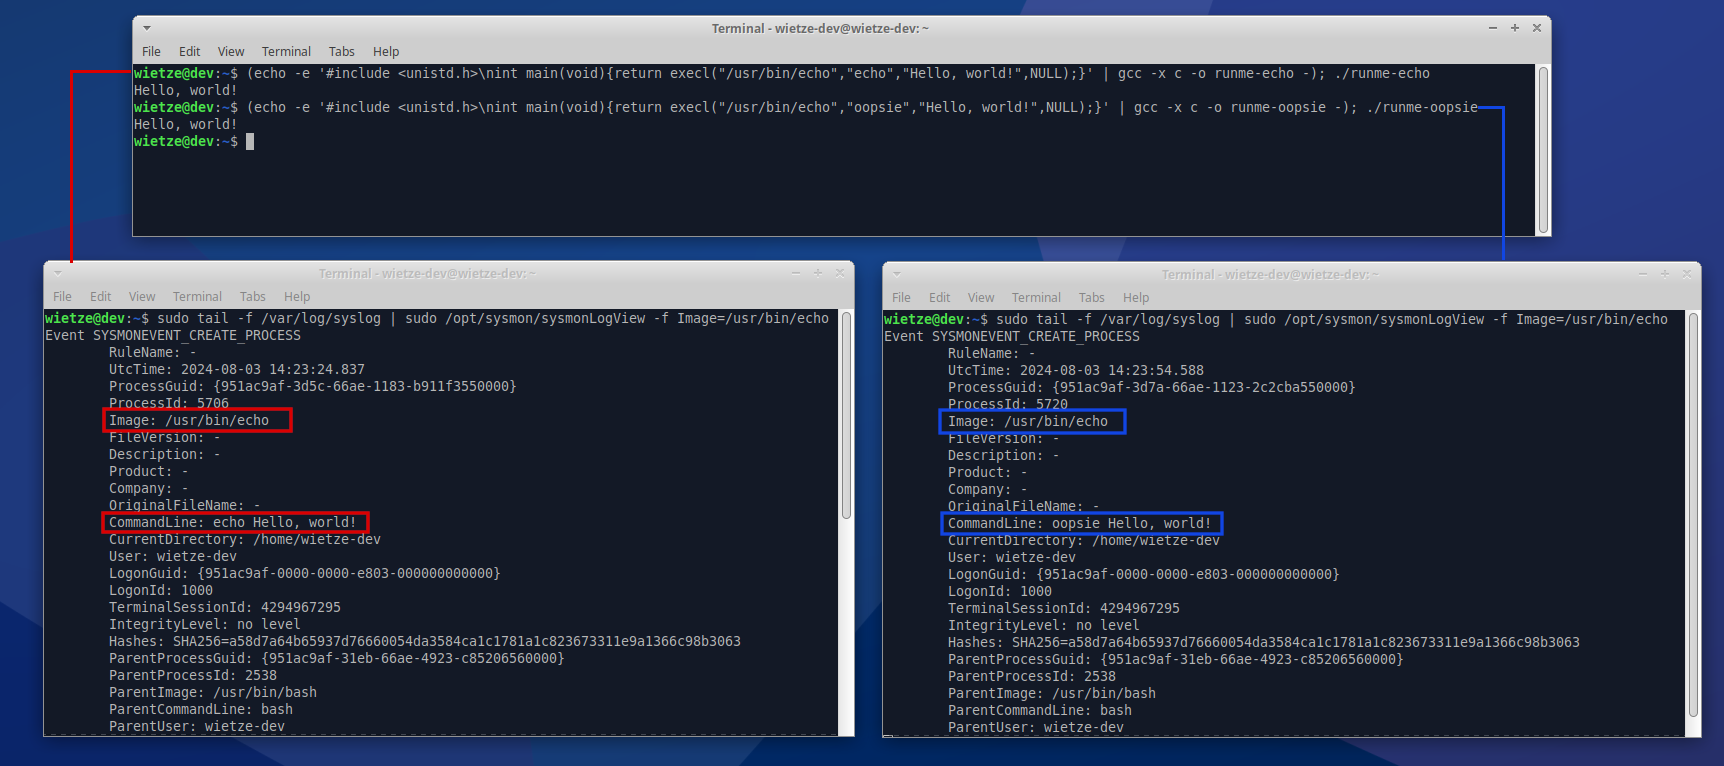
Task: Maximize the bottom-right terminal window
Action: [x=1665, y=274]
